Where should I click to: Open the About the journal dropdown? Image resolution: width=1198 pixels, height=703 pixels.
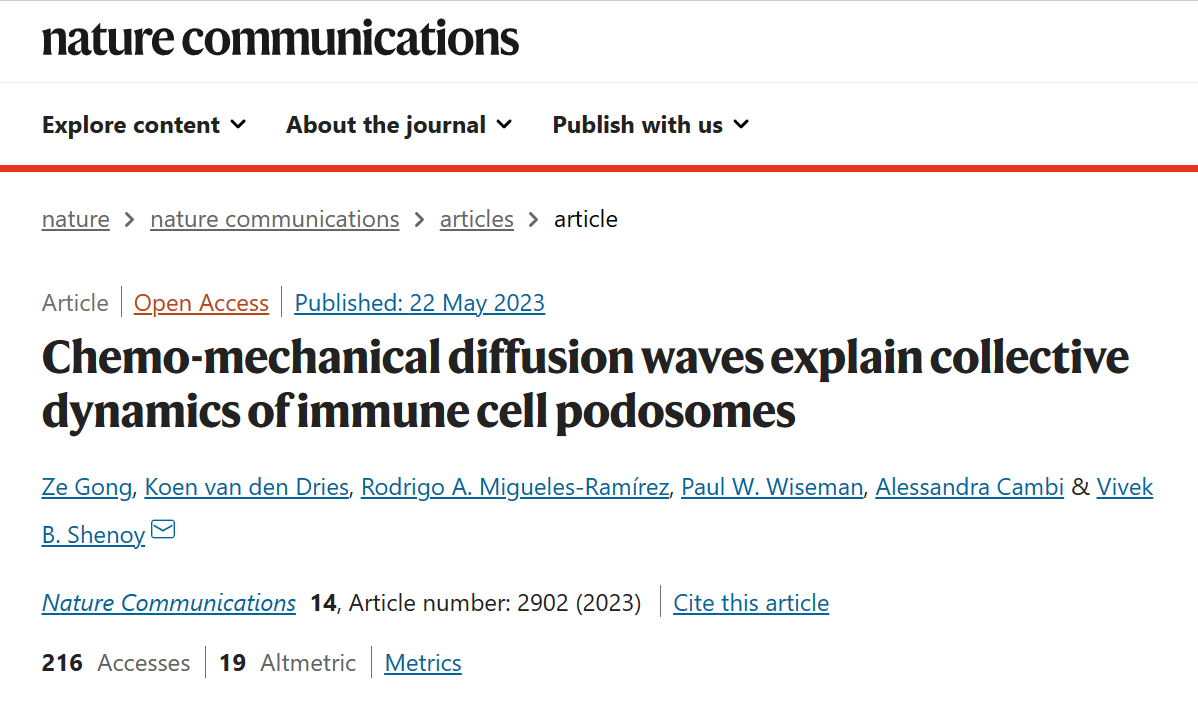[x=399, y=125]
